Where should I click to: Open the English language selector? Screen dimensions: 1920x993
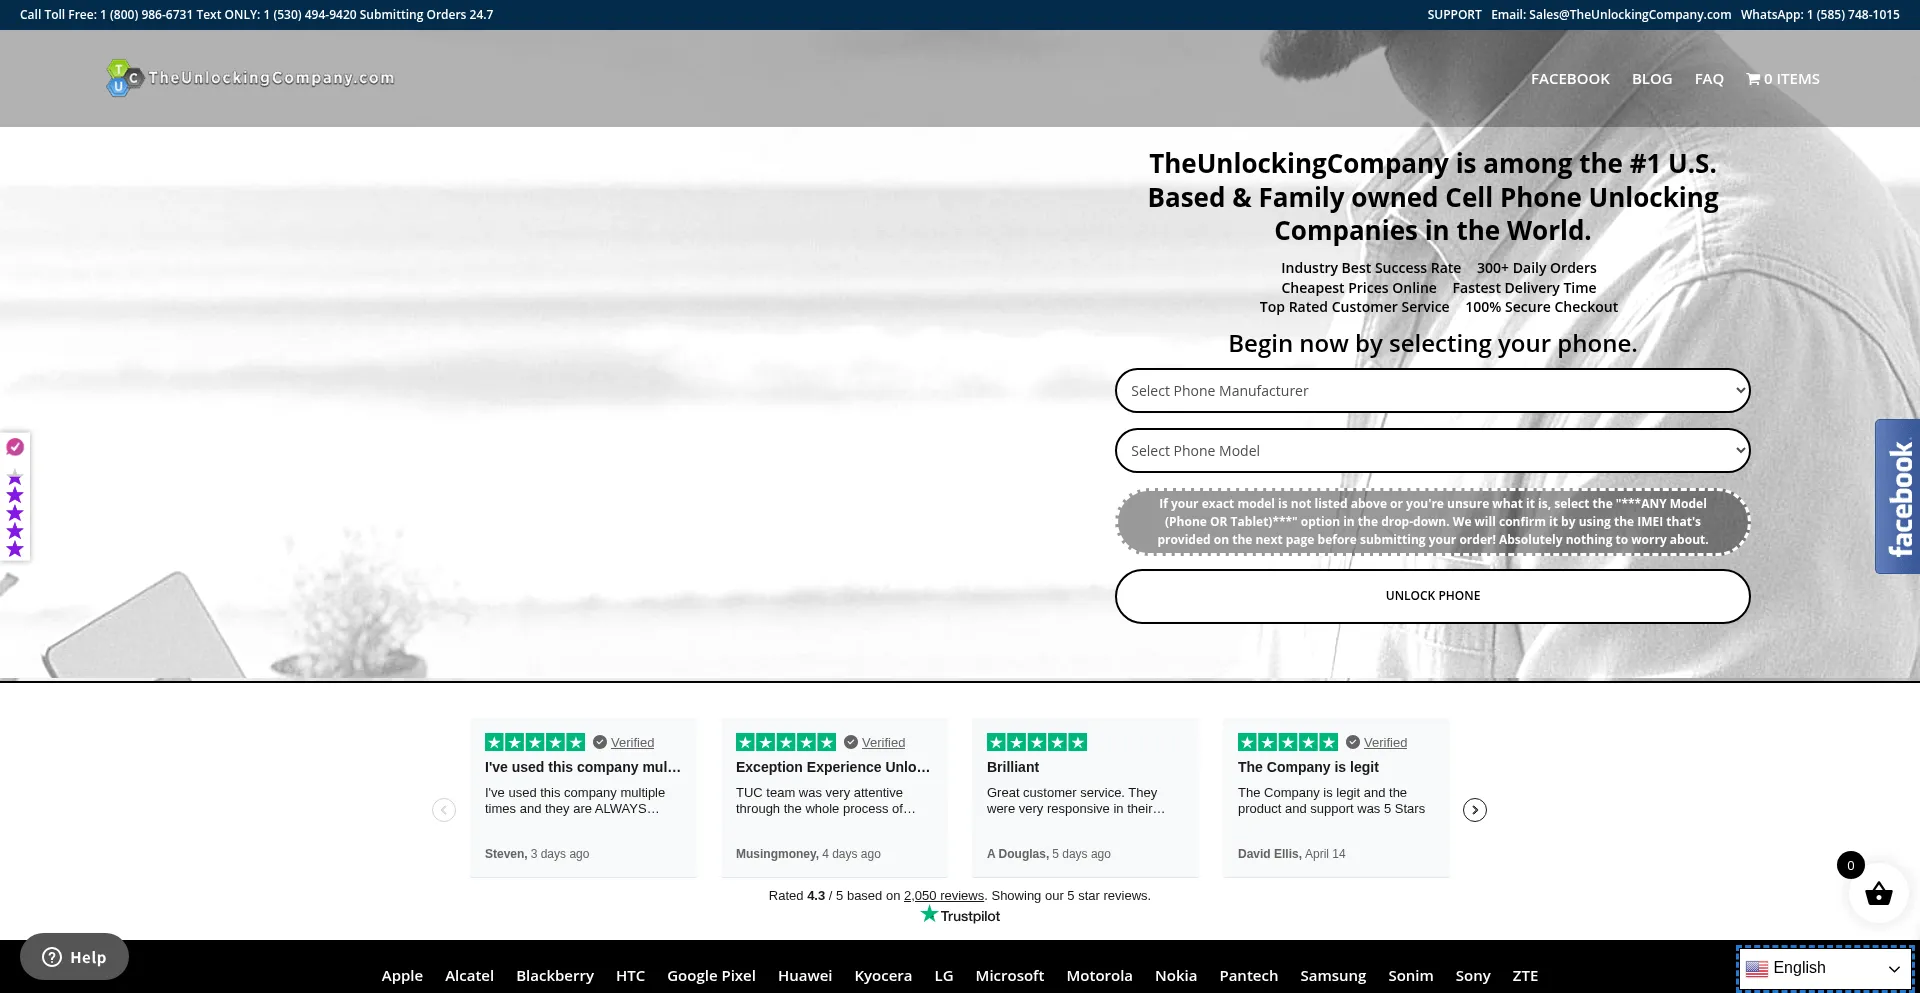[x=1825, y=968]
